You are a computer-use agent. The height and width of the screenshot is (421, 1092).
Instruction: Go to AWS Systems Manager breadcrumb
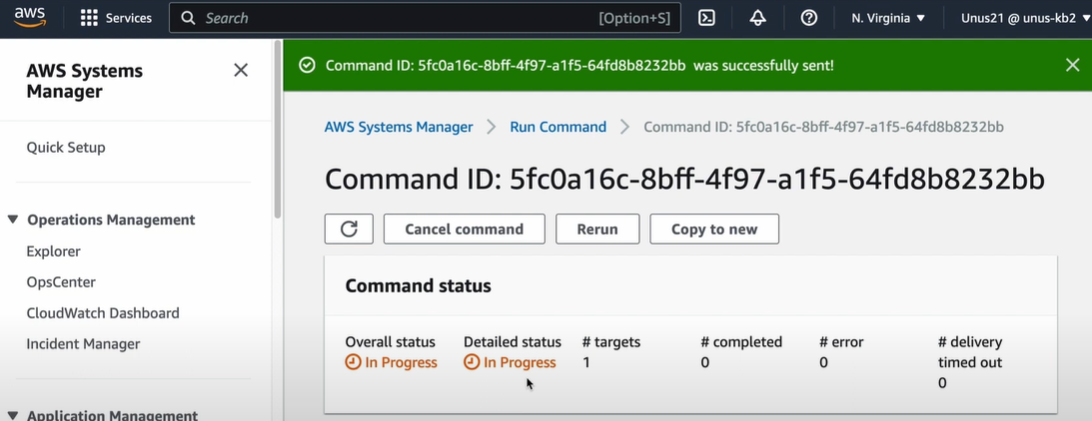coord(398,127)
